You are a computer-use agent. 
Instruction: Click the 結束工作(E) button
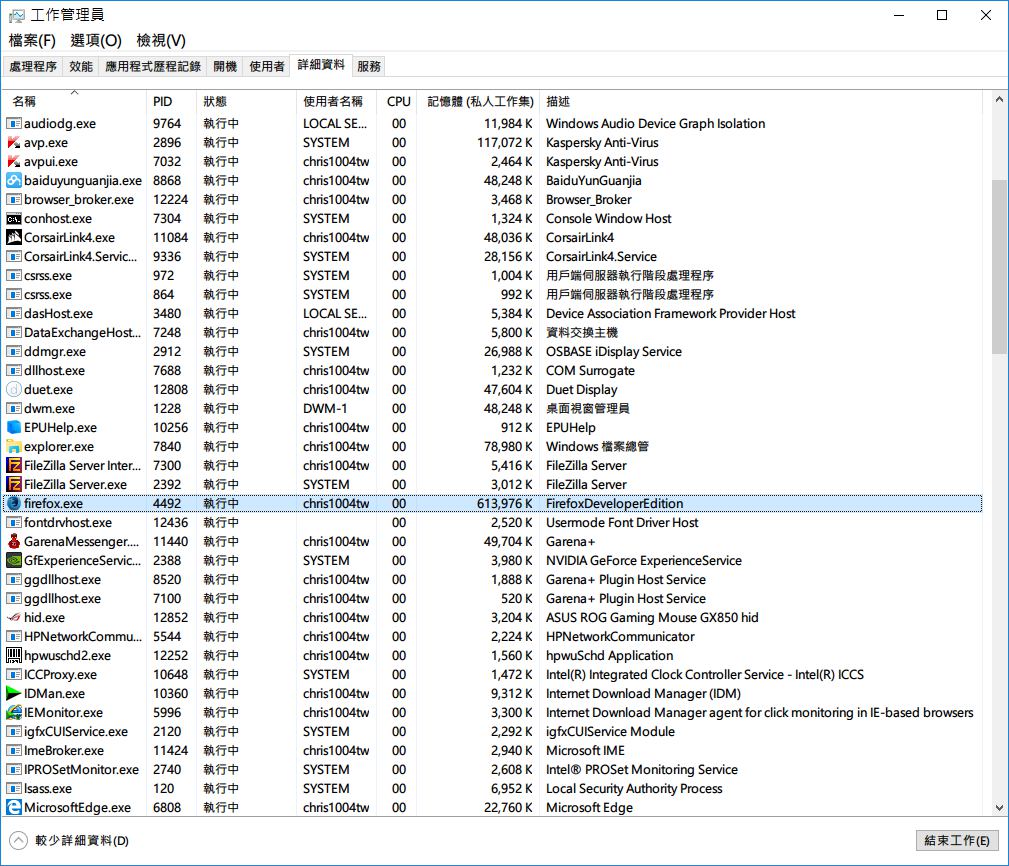pos(956,841)
